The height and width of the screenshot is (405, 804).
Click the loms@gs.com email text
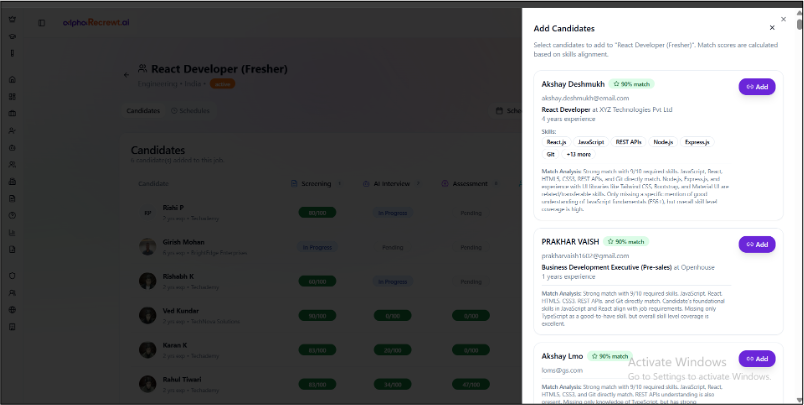click(x=562, y=370)
